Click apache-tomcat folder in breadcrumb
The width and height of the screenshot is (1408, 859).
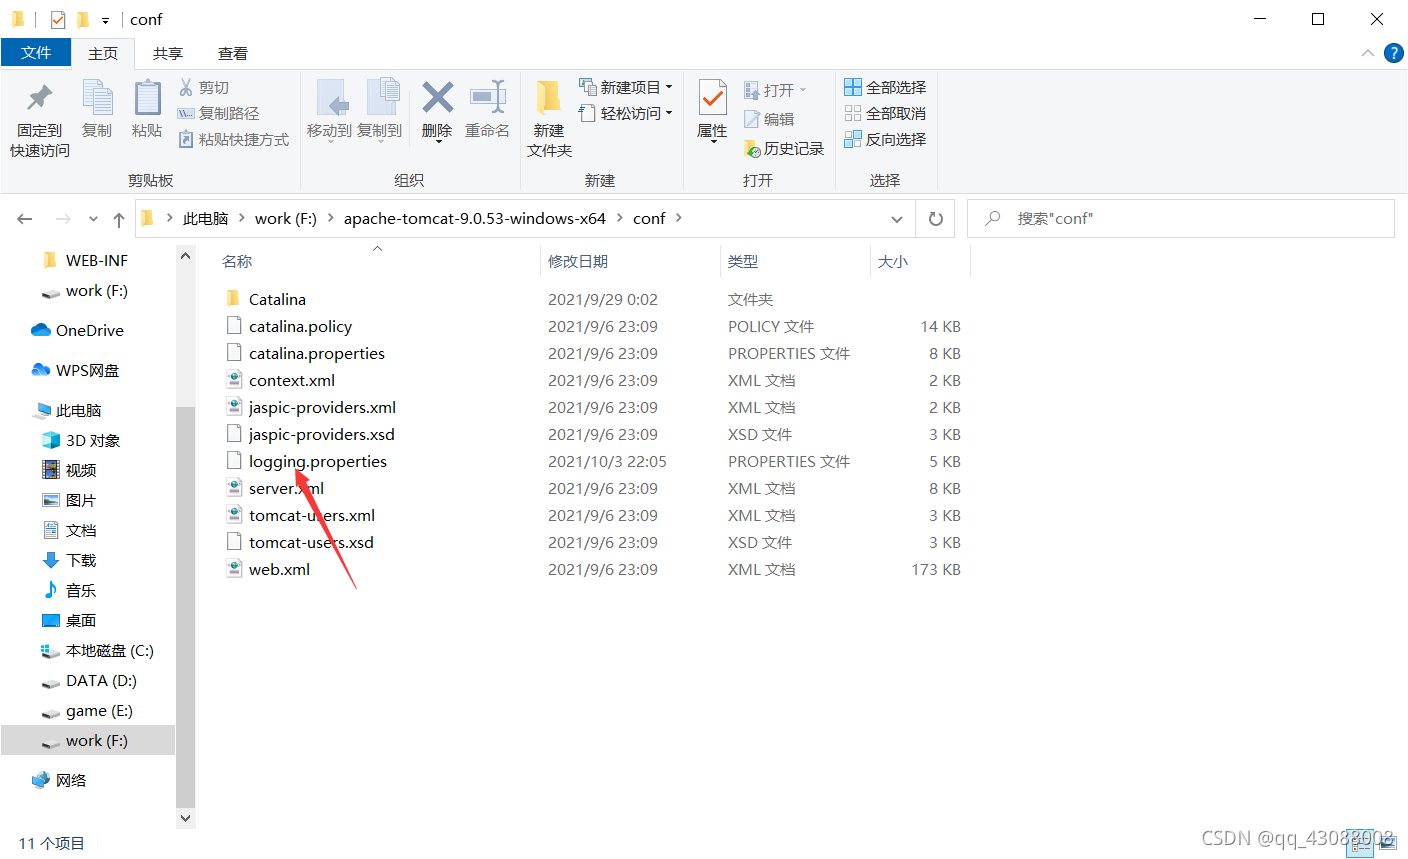(475, 218)
